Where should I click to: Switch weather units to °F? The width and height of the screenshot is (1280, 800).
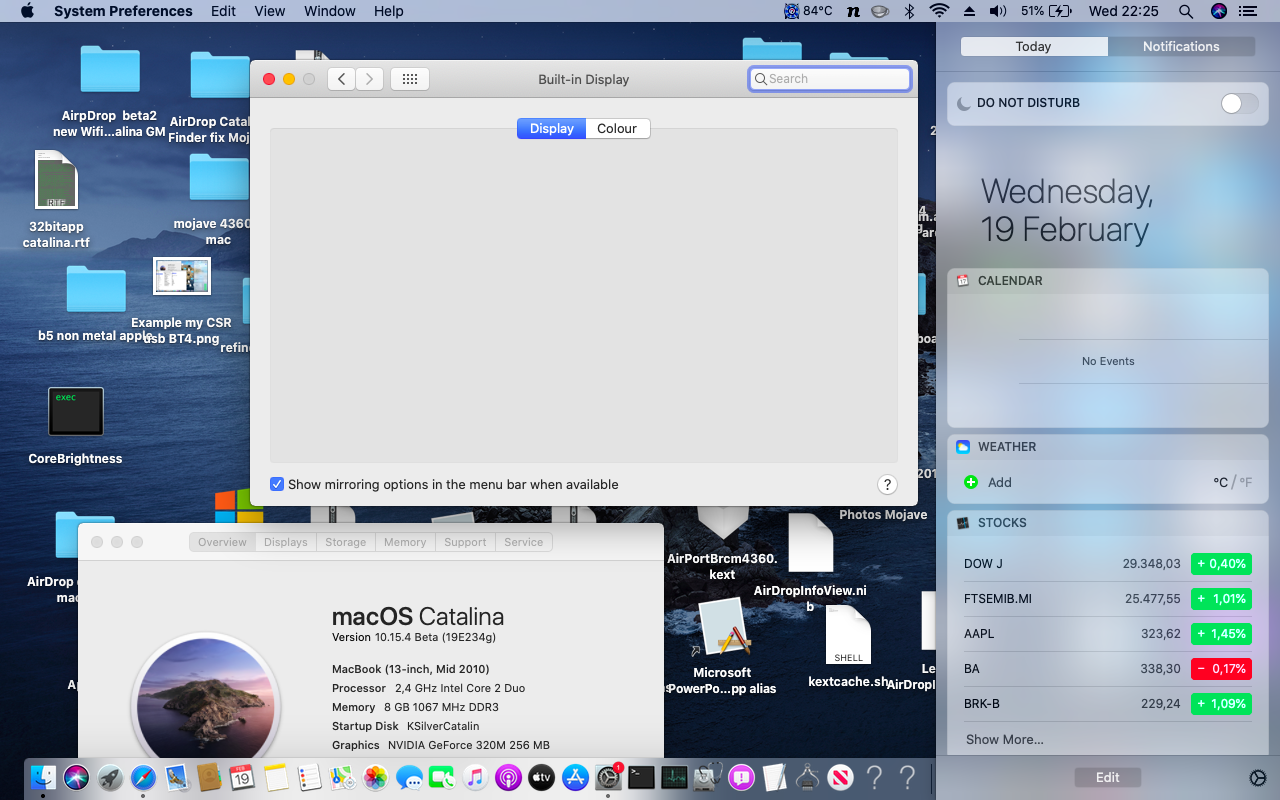coord(1246,482)
